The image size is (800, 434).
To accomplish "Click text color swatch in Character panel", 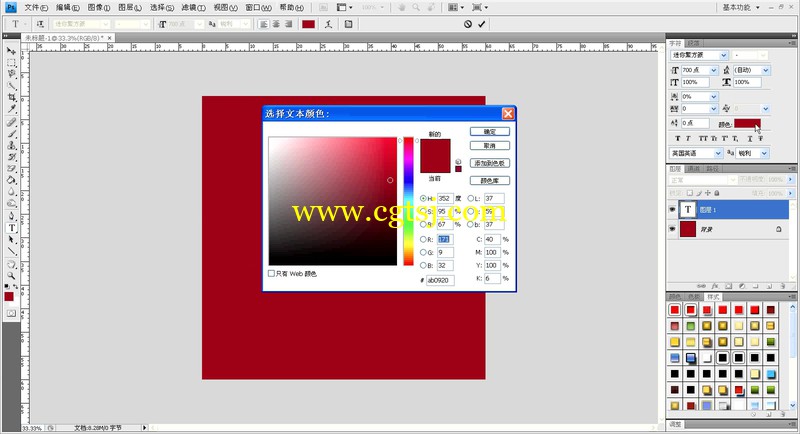I will click(747, 123).
